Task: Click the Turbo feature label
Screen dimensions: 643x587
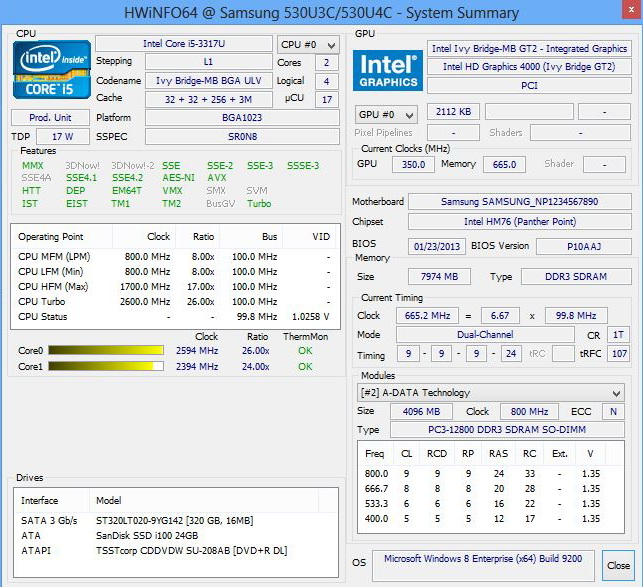Action: coord(259,203)
